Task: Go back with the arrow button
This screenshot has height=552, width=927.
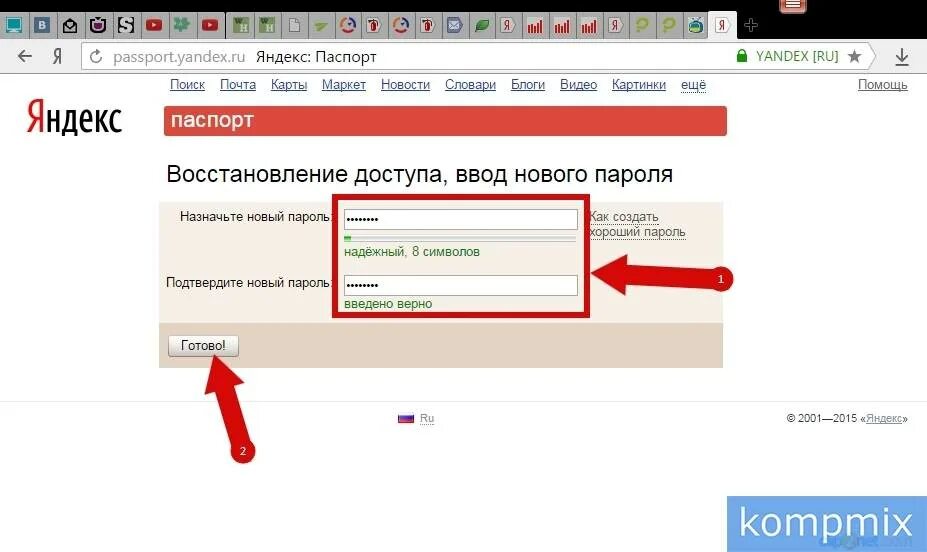Action: click(x=25, y=56)
